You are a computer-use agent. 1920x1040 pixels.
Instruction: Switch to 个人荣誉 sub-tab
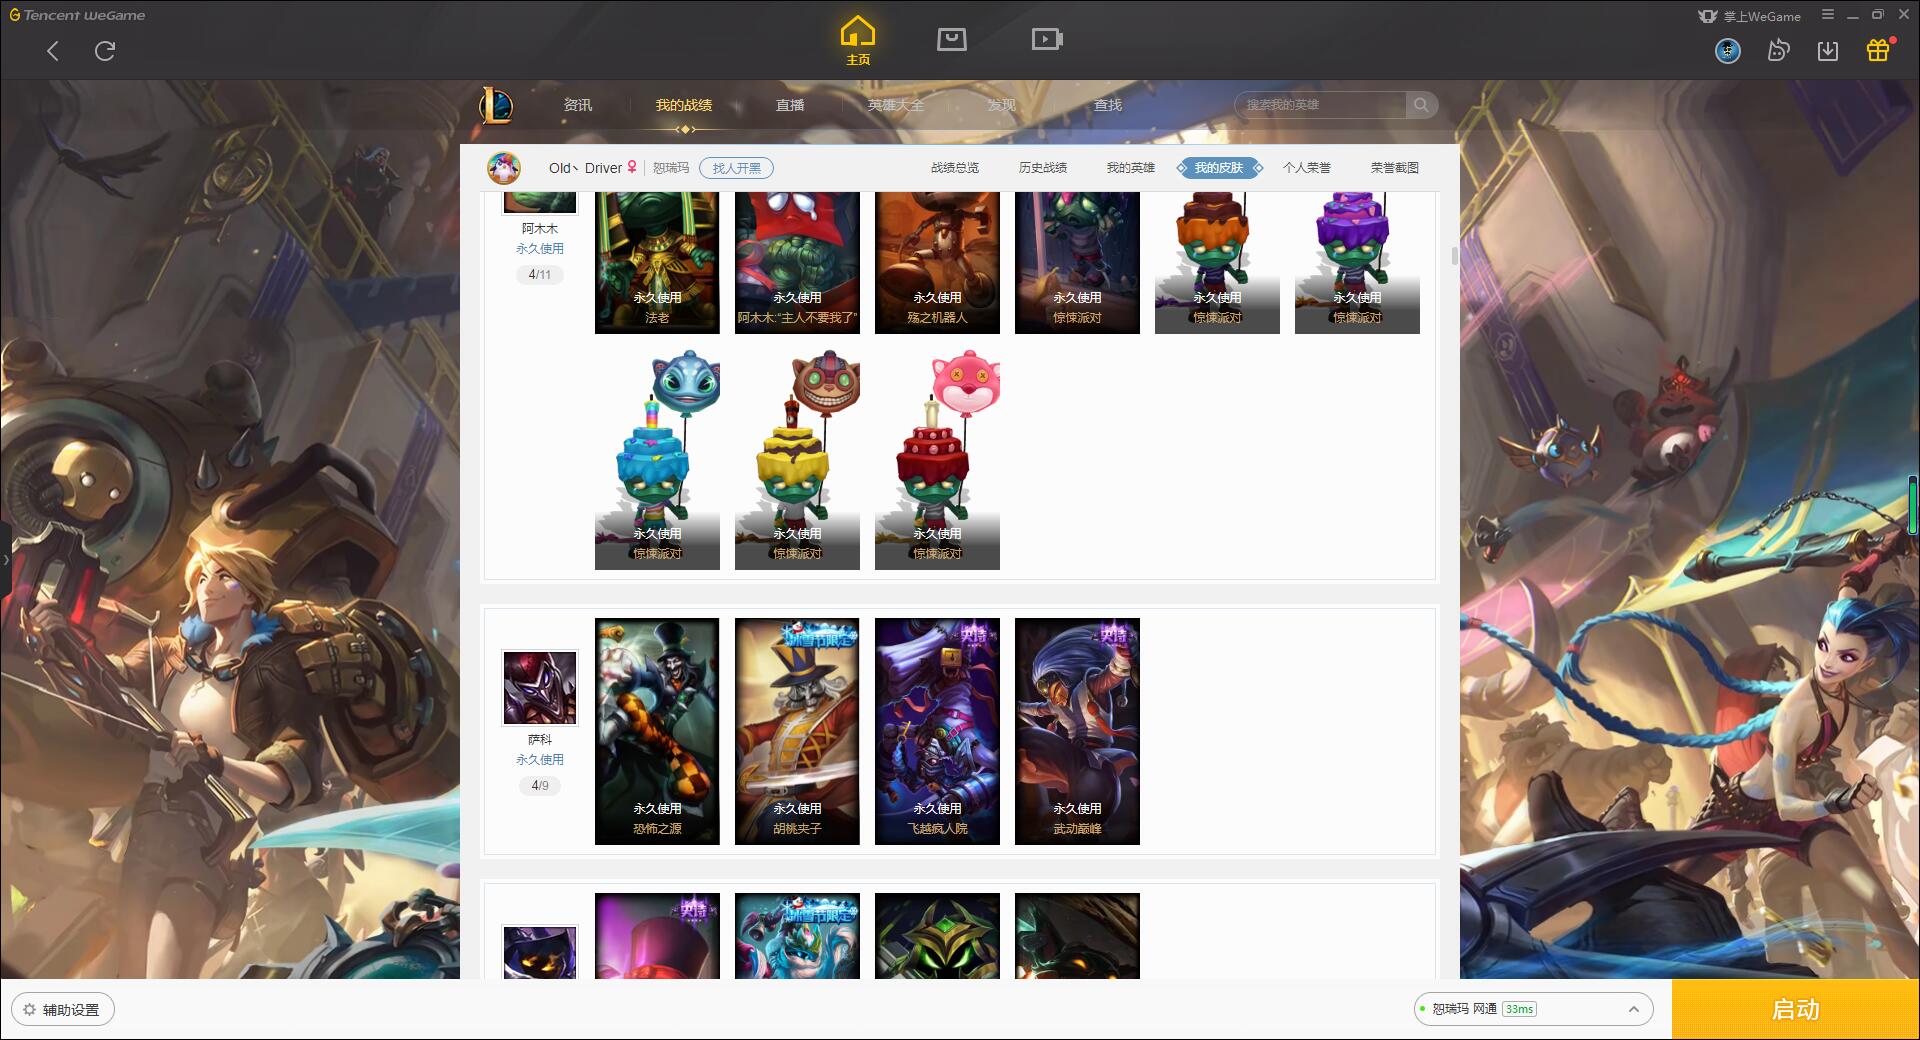point(1307,168)
